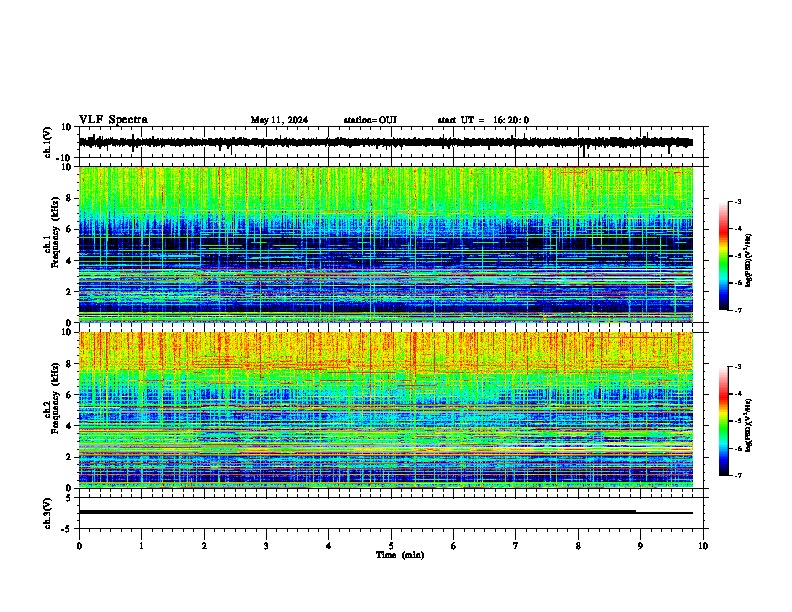Click the "Time (min)" axis label
Image resolution: width=792 pixels, height=612 pixels.
click(x=400, y=555)
